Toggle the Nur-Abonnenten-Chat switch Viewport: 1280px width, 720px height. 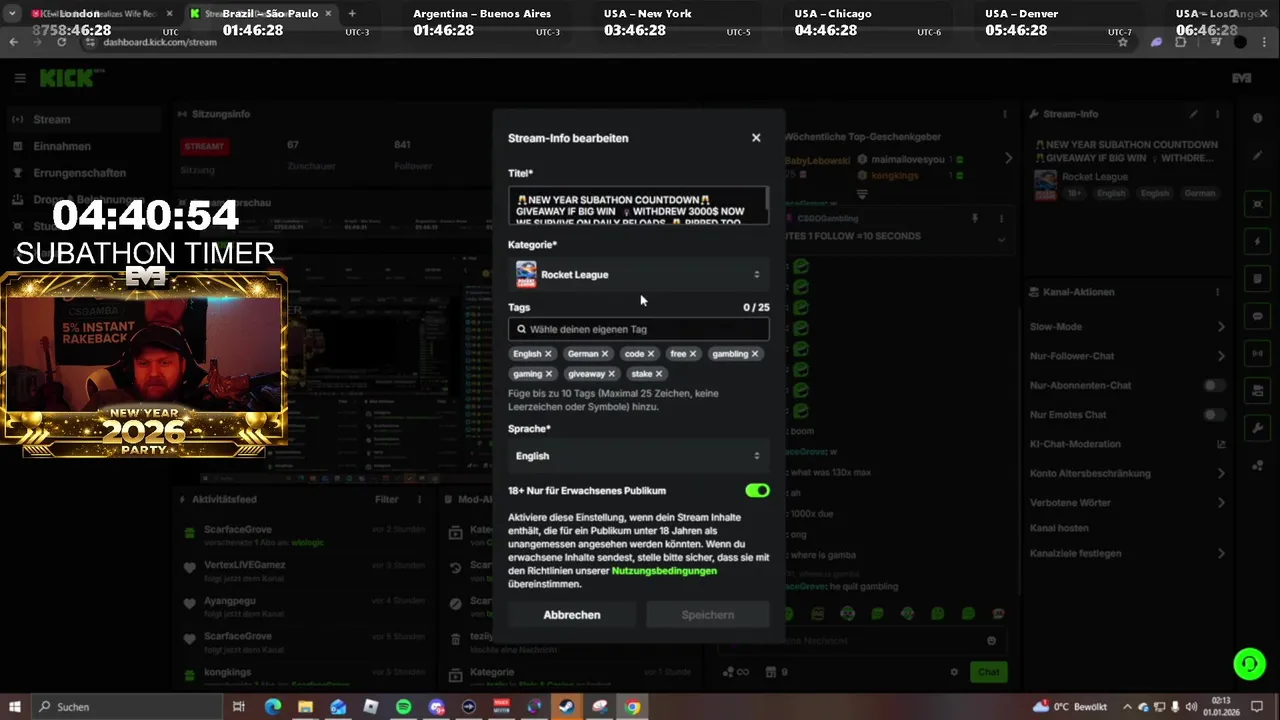click(x=1214, y=385)
